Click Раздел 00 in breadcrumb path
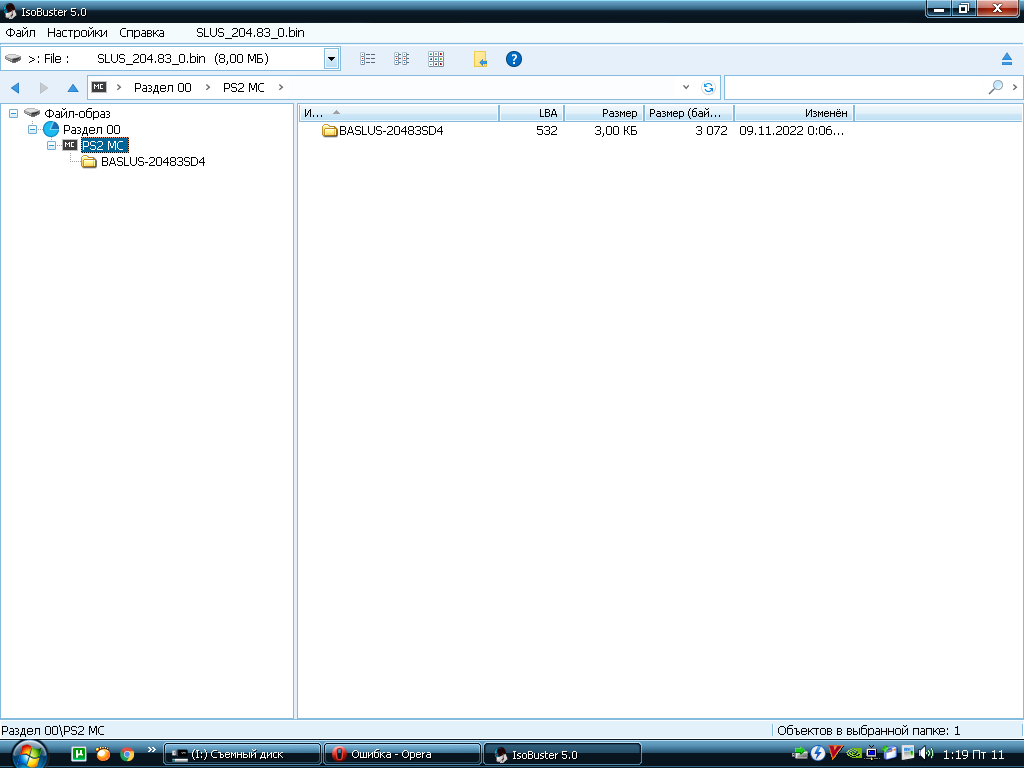Viewport: 1024px width, 768px height. pyautogui.click(x=163, y=88)
